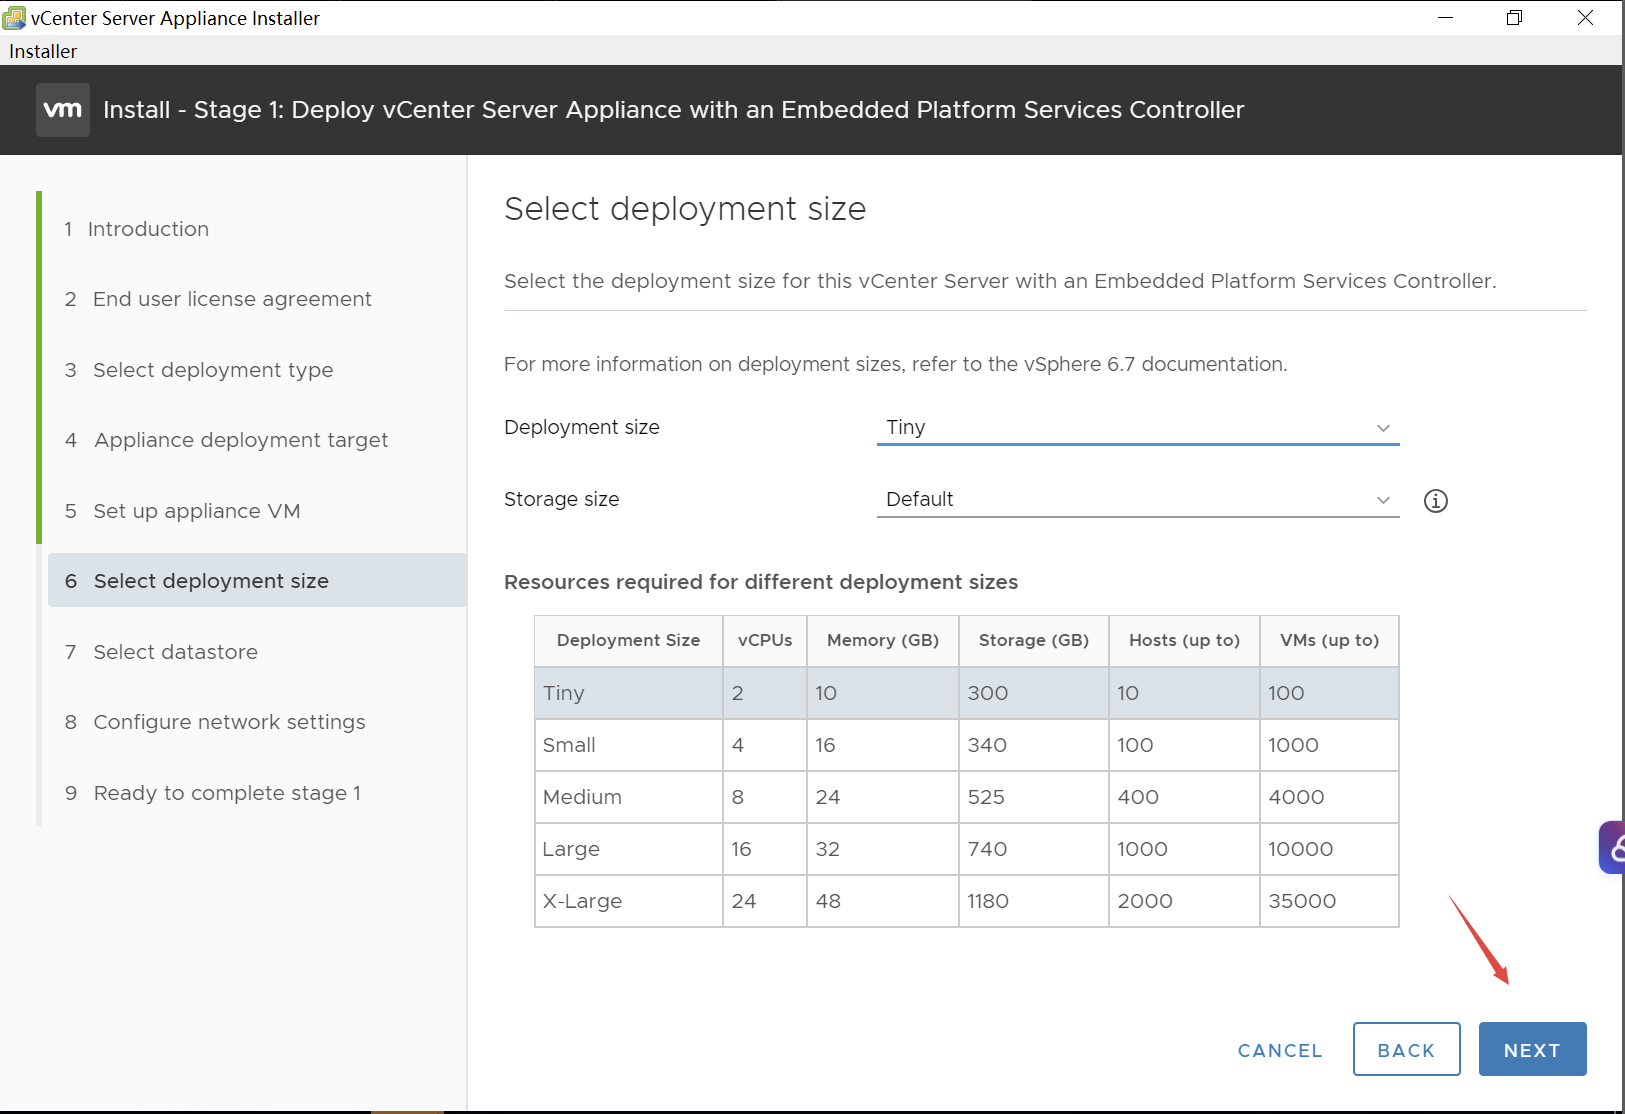The image size is (1625, 1114).
Task: Click the 340 storage cell for Small
Action: 1034,745
